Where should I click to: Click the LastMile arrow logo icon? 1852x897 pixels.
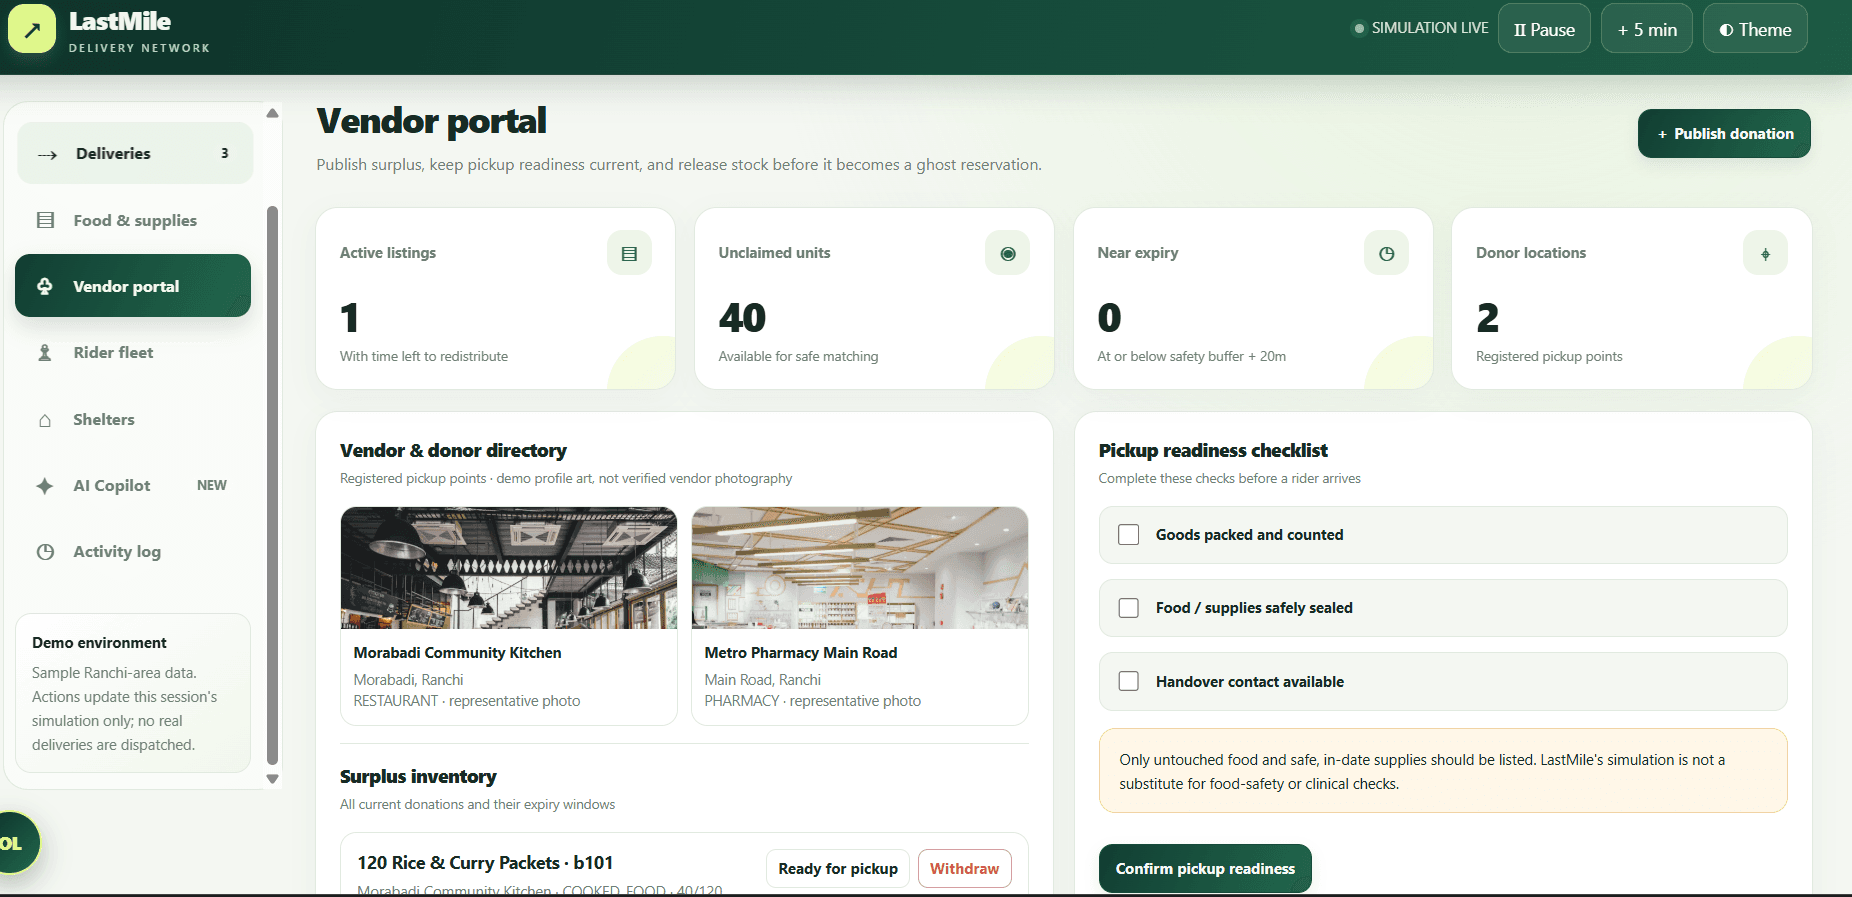point(32,30)
